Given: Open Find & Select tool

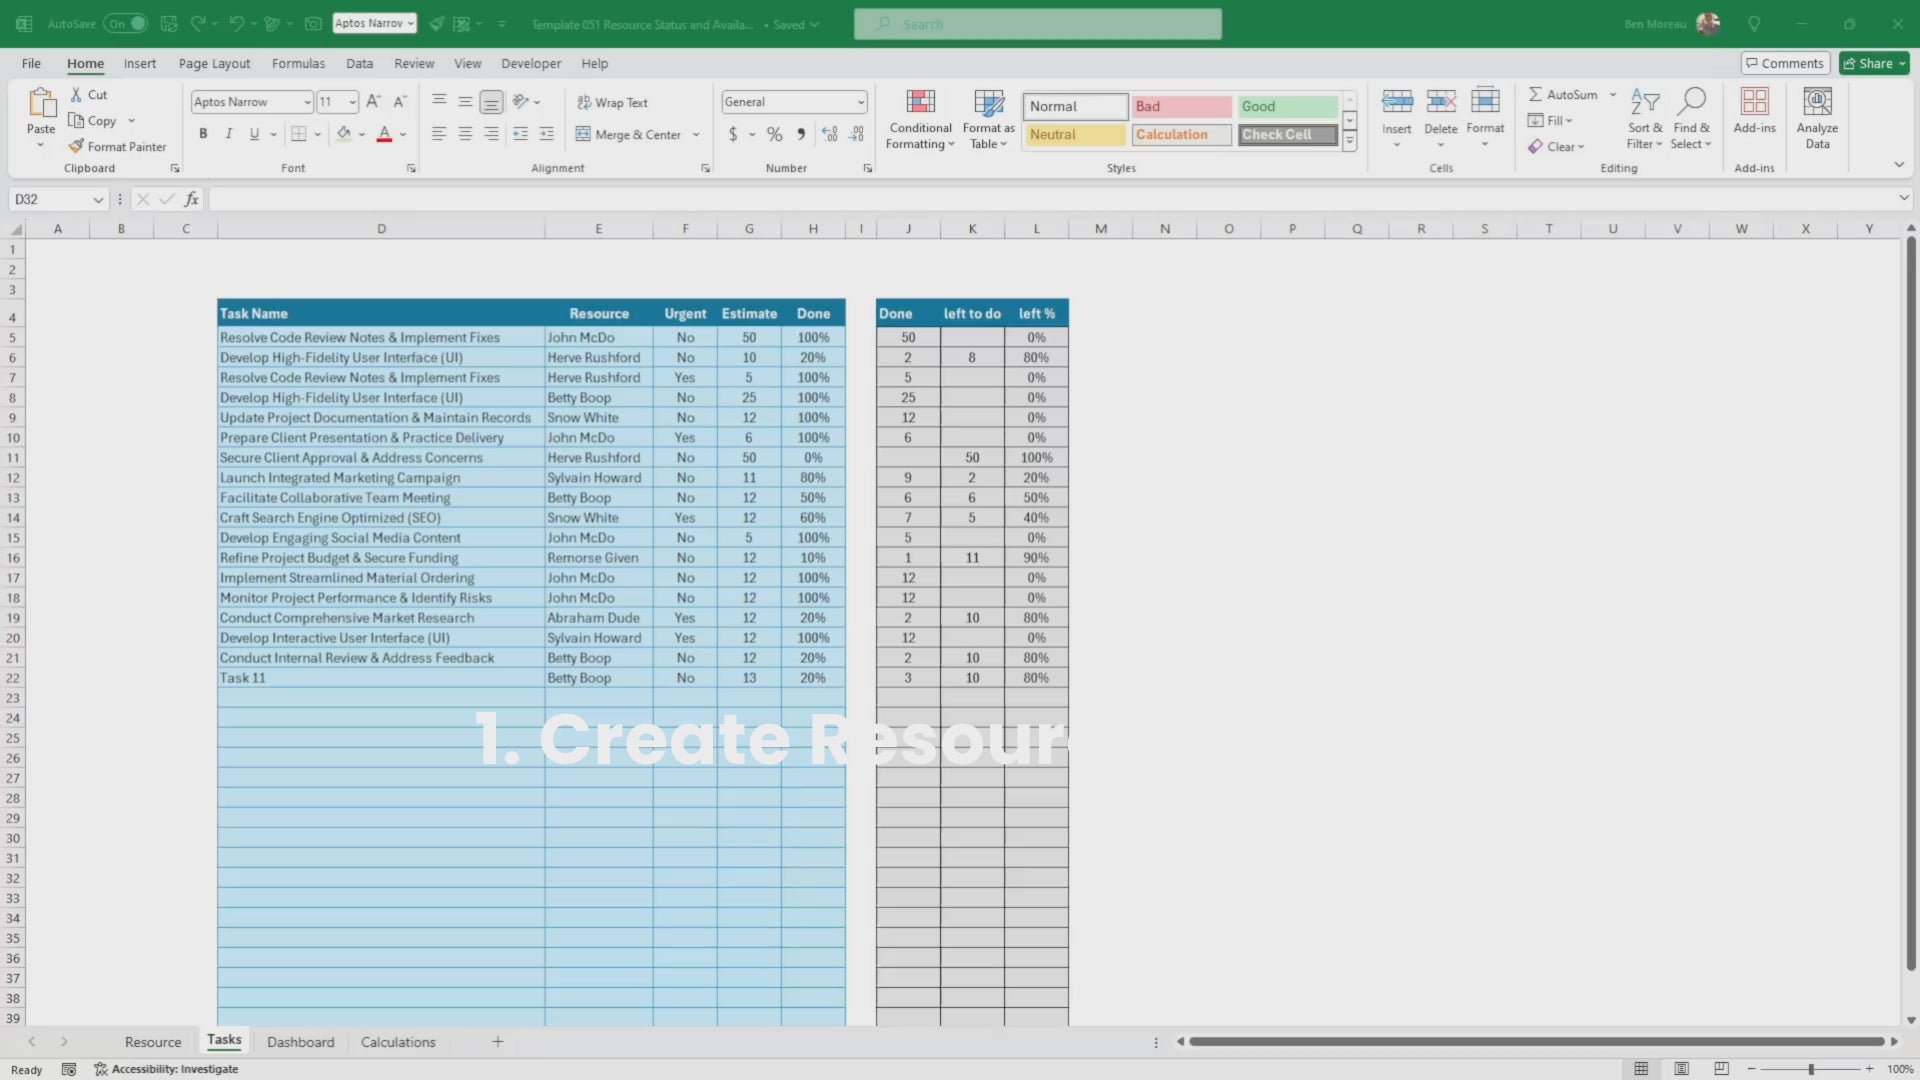Looking at the screenshot, I should click(x=1691, y=103).
